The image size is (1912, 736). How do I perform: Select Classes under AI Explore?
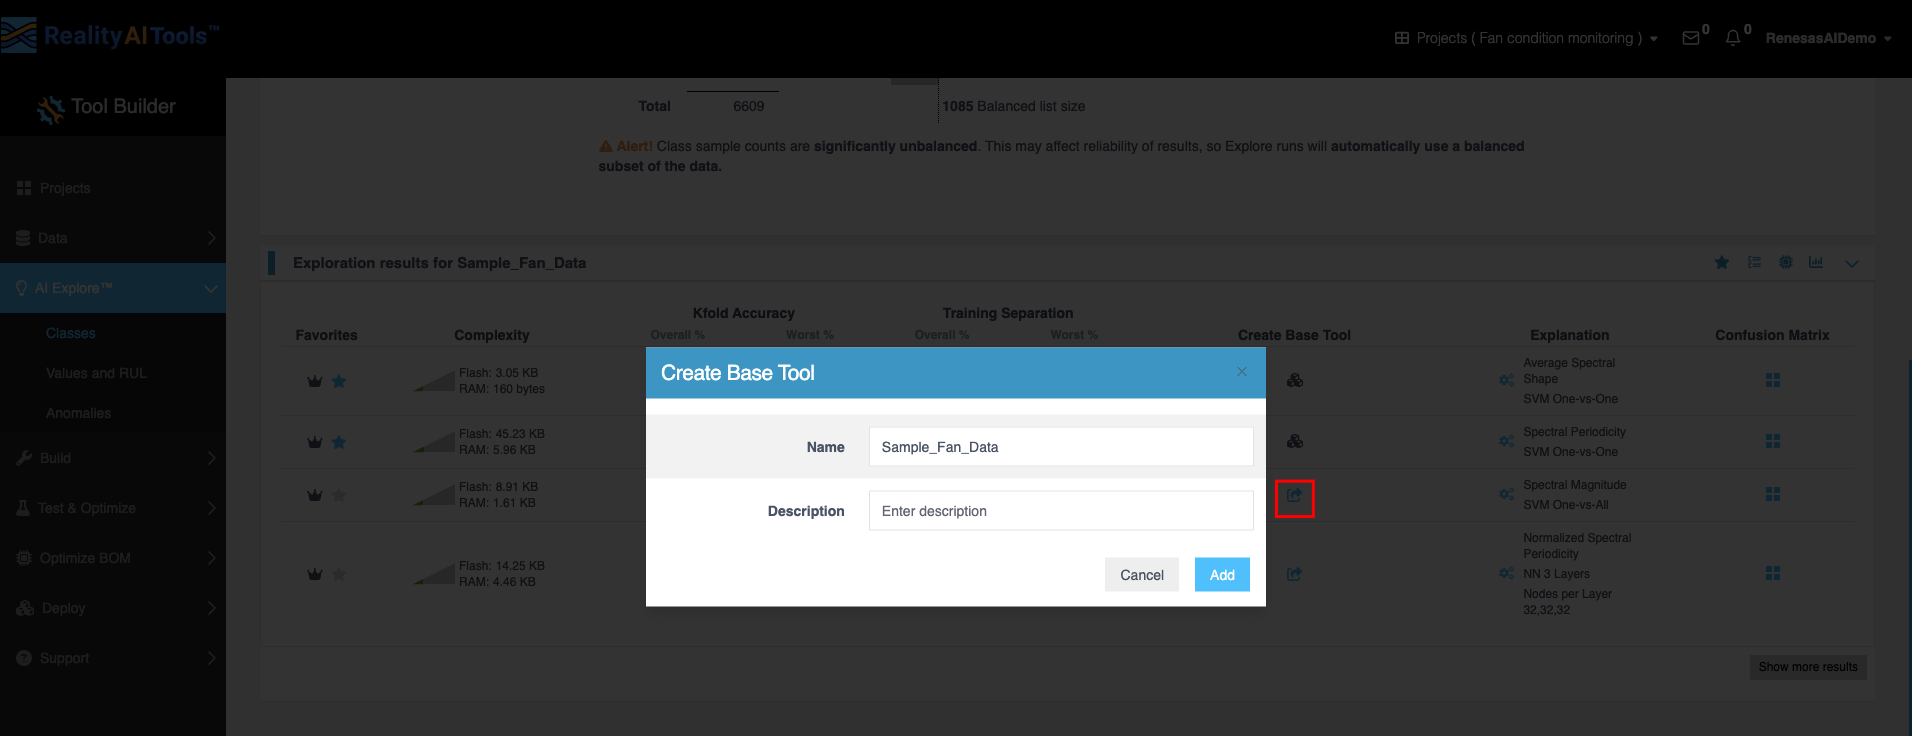click(71, 333)
